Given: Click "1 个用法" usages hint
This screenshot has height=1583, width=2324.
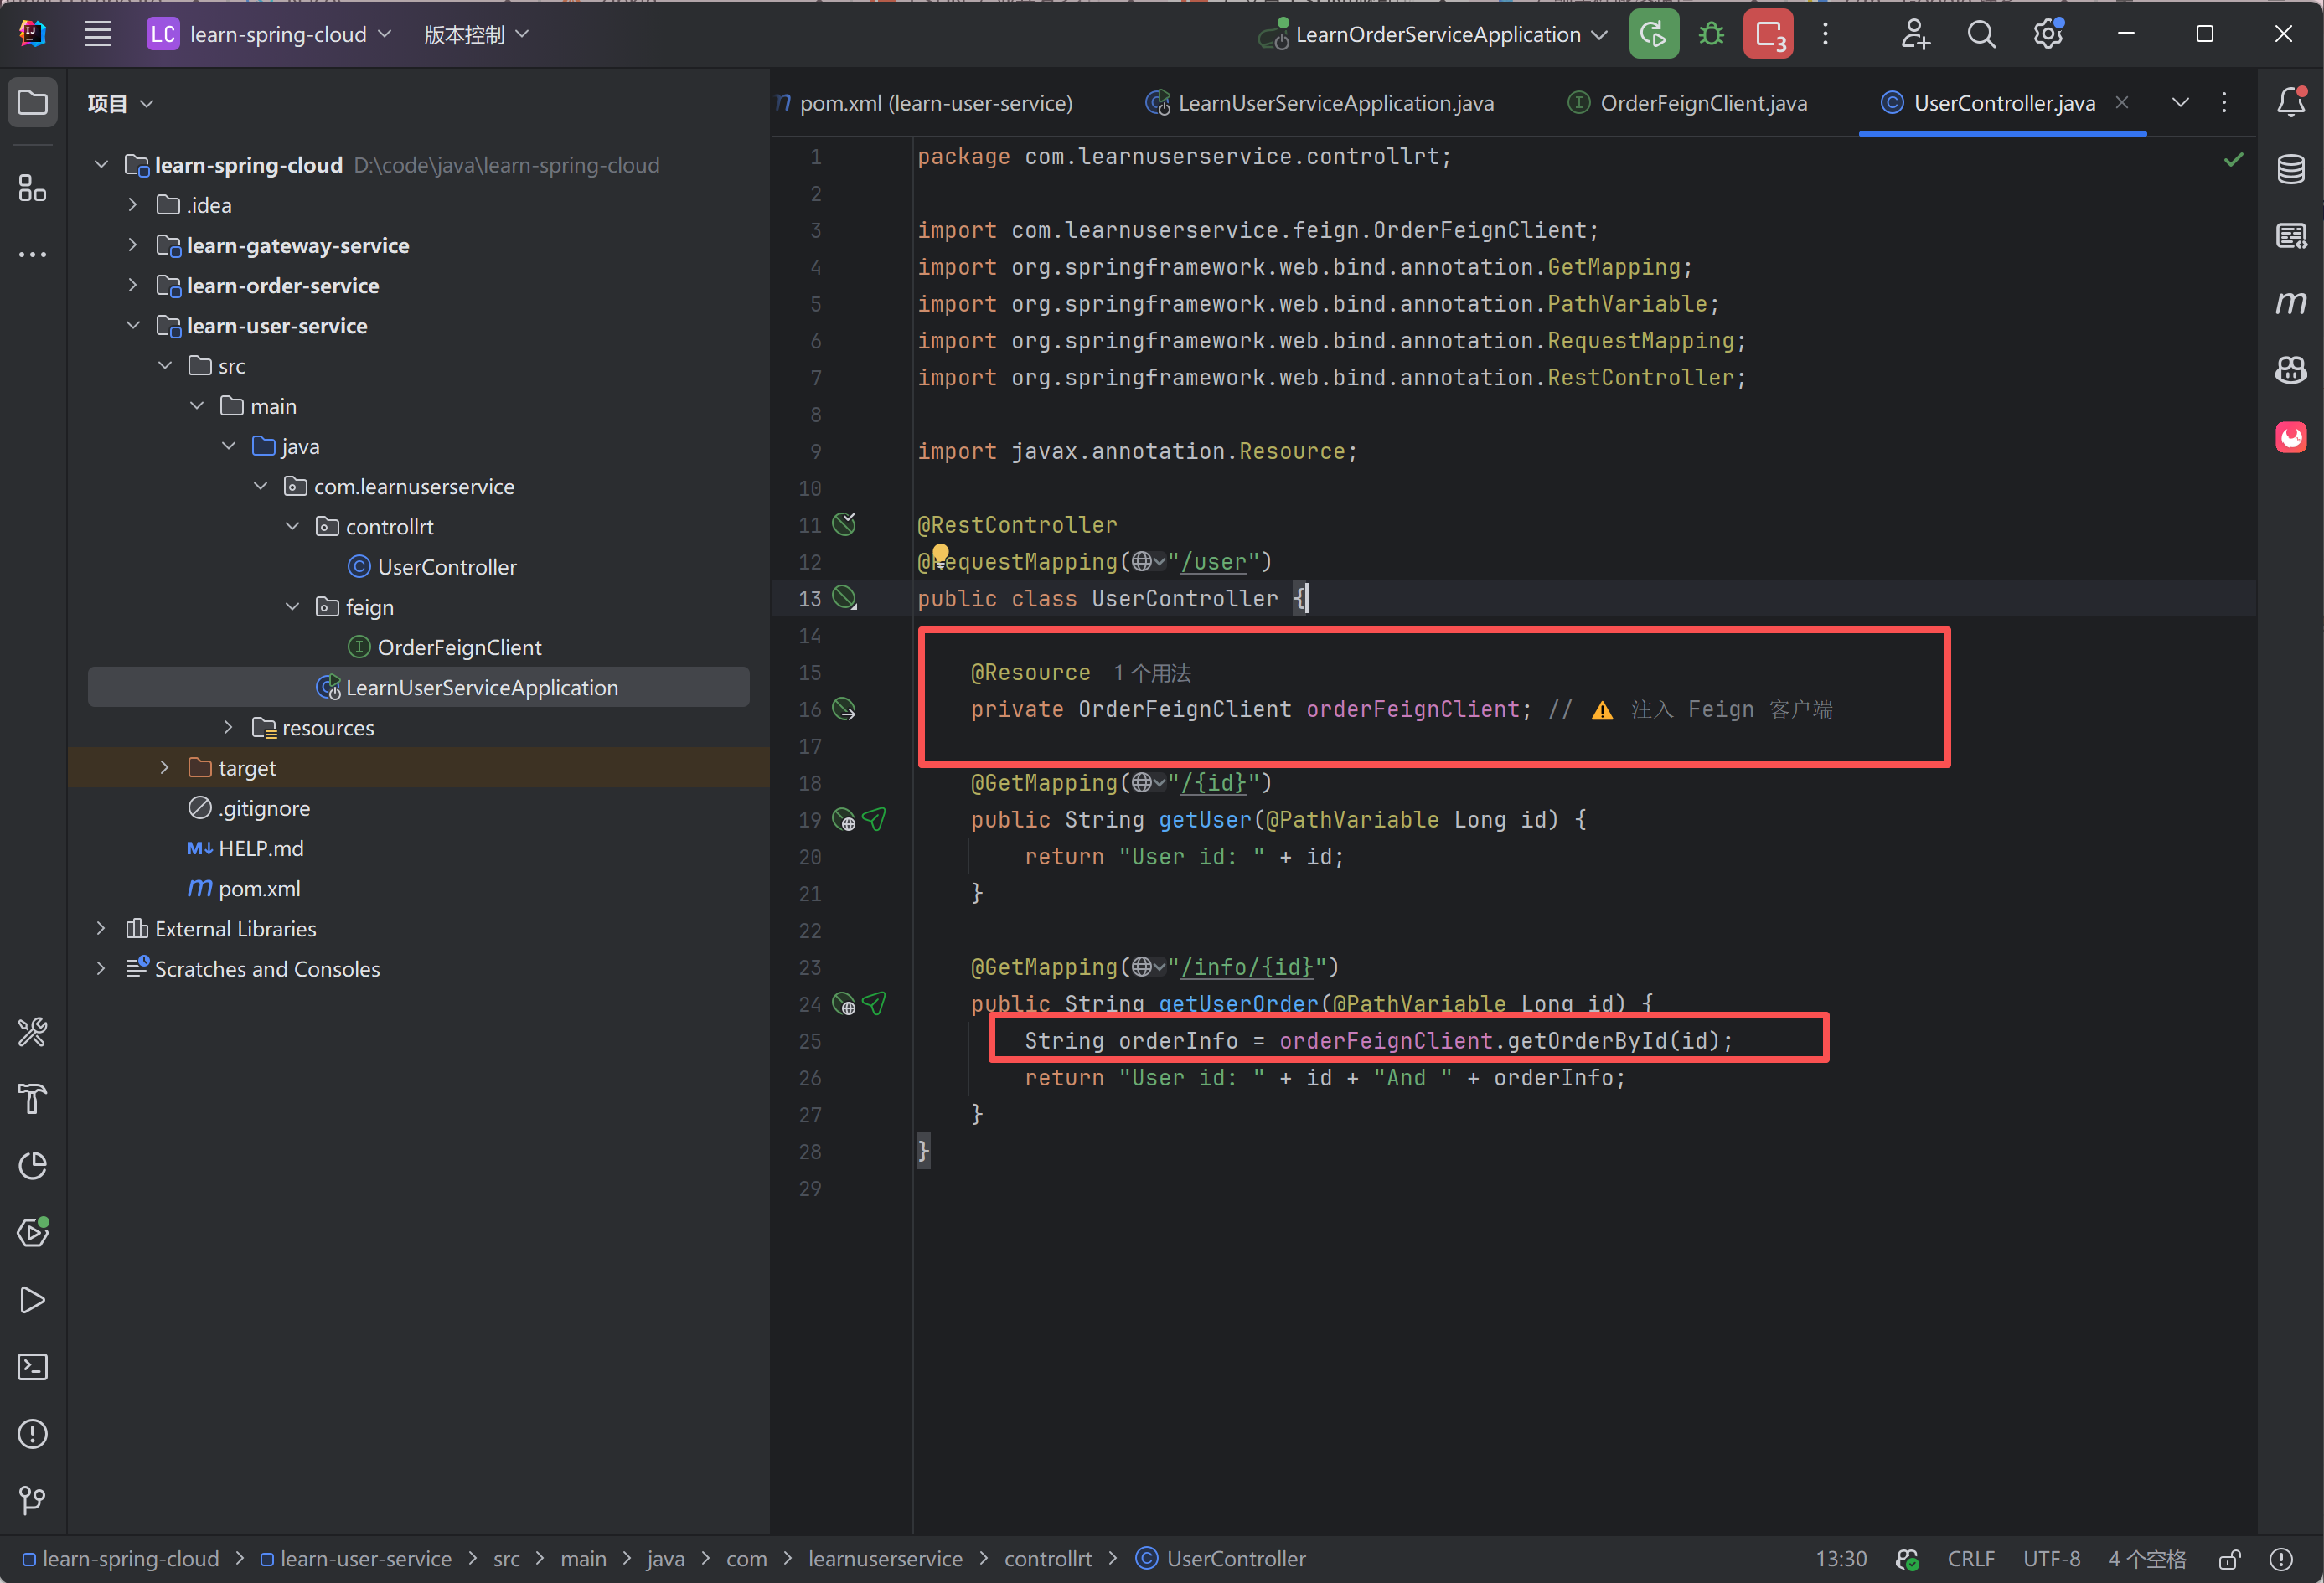Looking at the screenshot, I should tap(1152, 673).
